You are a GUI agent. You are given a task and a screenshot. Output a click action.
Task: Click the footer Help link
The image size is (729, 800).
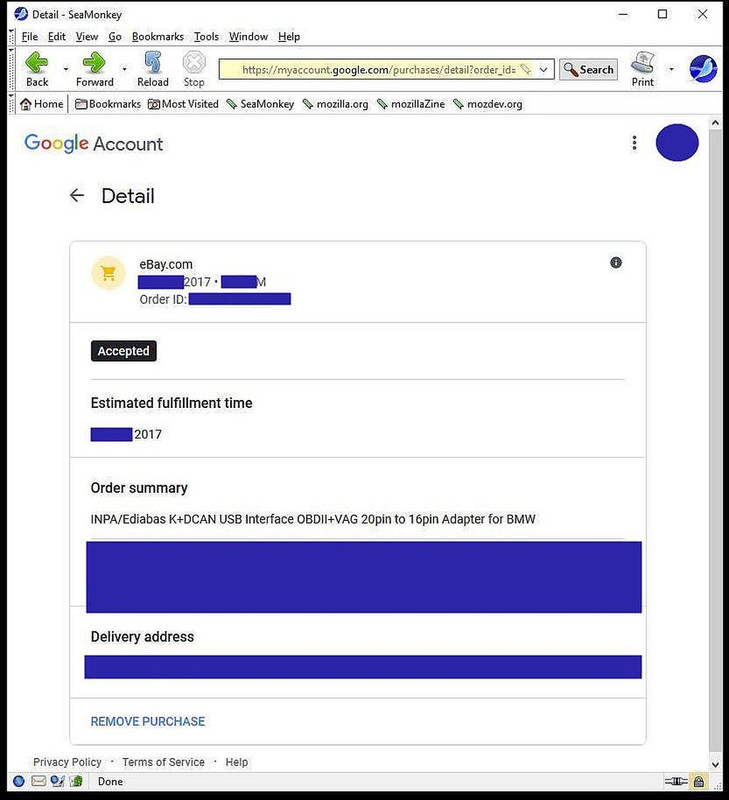[x=237, y=762]
